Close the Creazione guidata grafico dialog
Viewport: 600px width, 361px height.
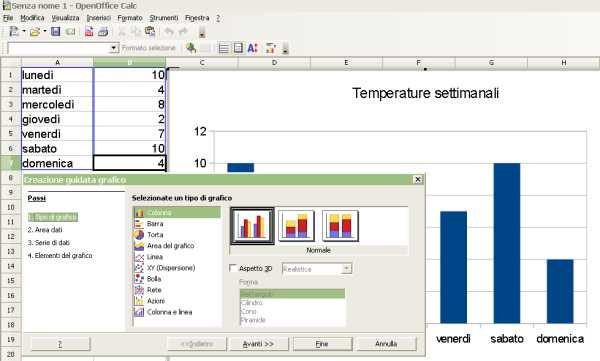(x=418, y=179)
